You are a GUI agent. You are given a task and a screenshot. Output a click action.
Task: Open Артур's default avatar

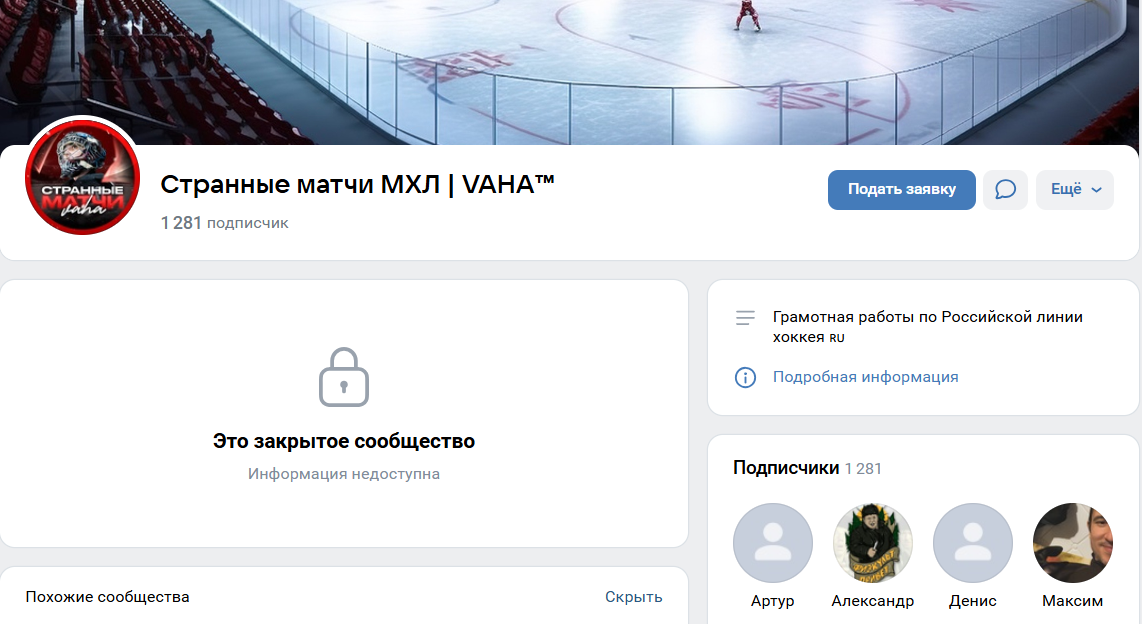click(773, 543)
